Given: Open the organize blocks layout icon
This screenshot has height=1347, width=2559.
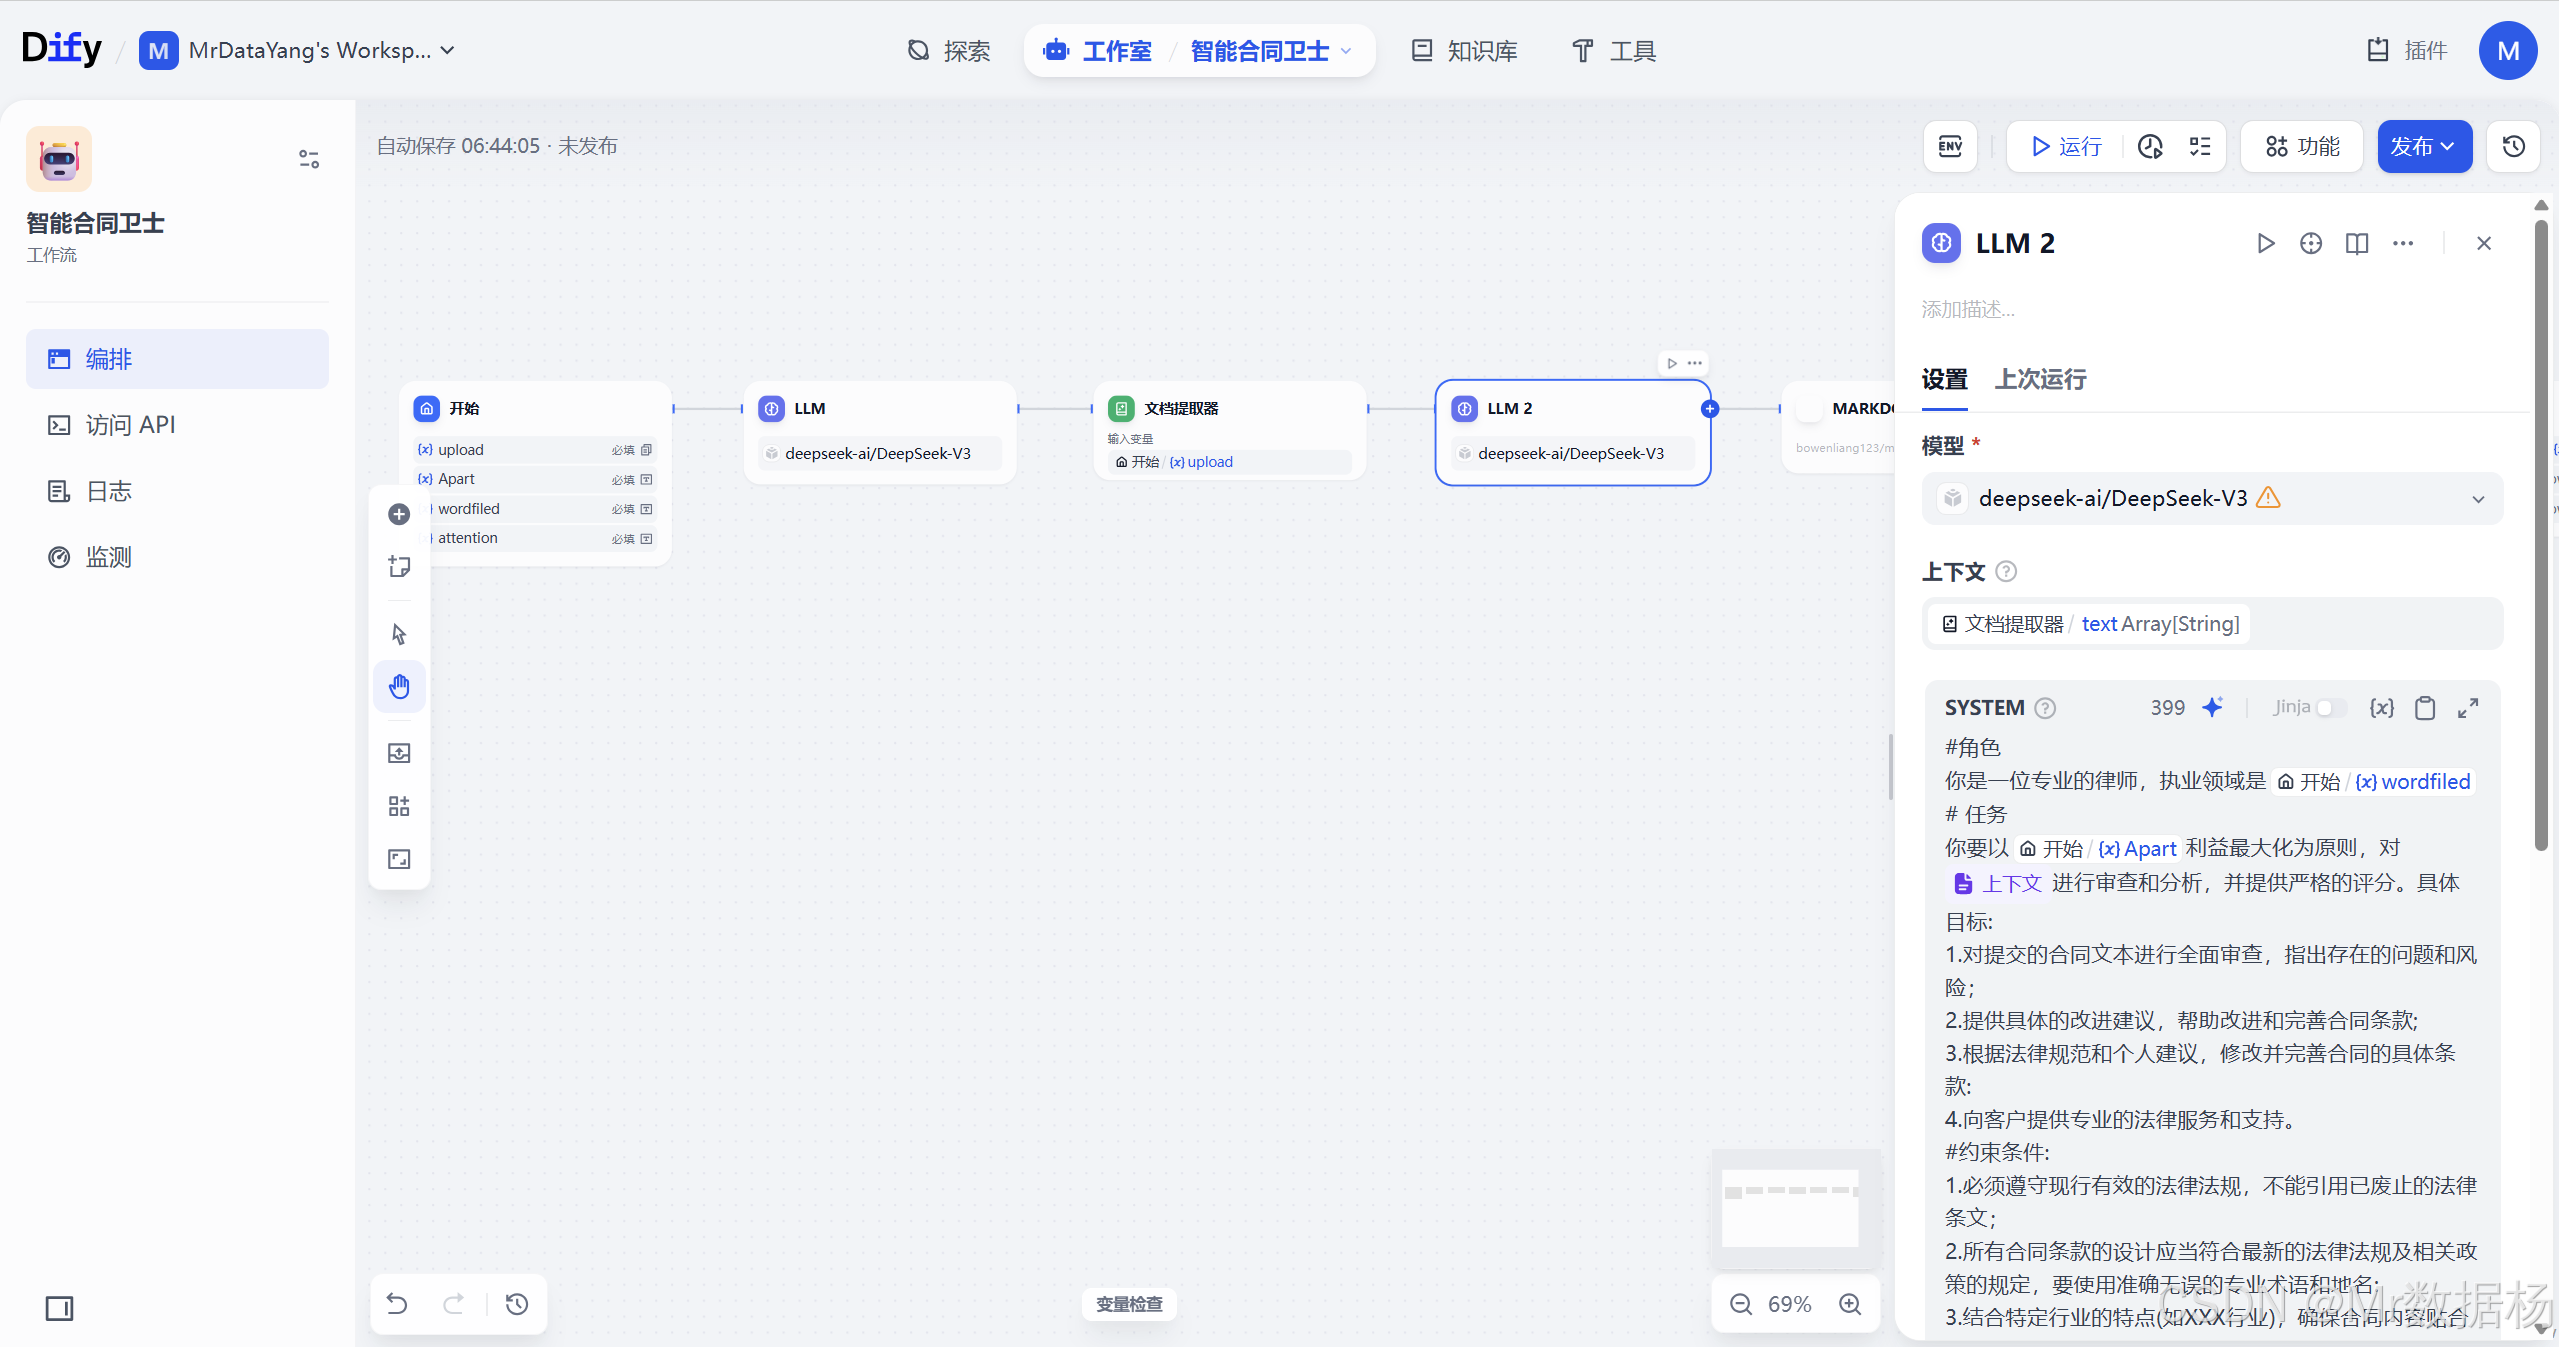Looking at the screenshot, I should tap(399, 806).
